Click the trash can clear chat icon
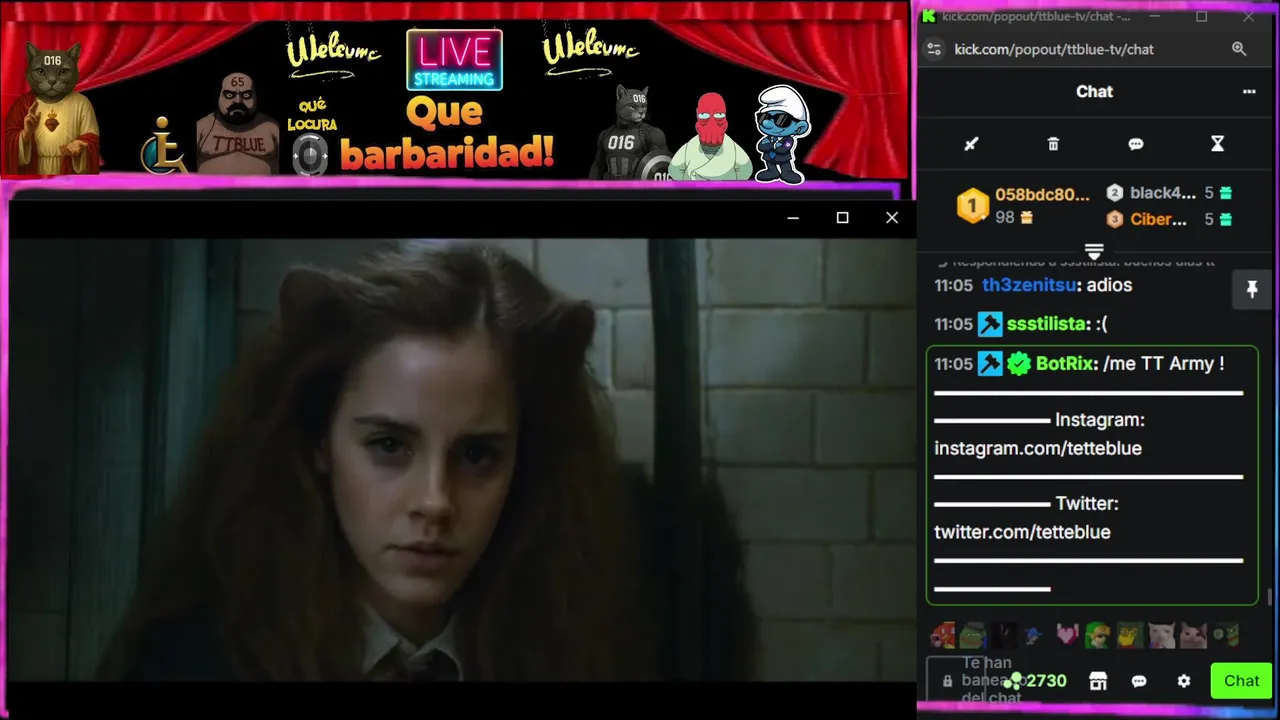 pyautogui.click(x=1053, y=144)
